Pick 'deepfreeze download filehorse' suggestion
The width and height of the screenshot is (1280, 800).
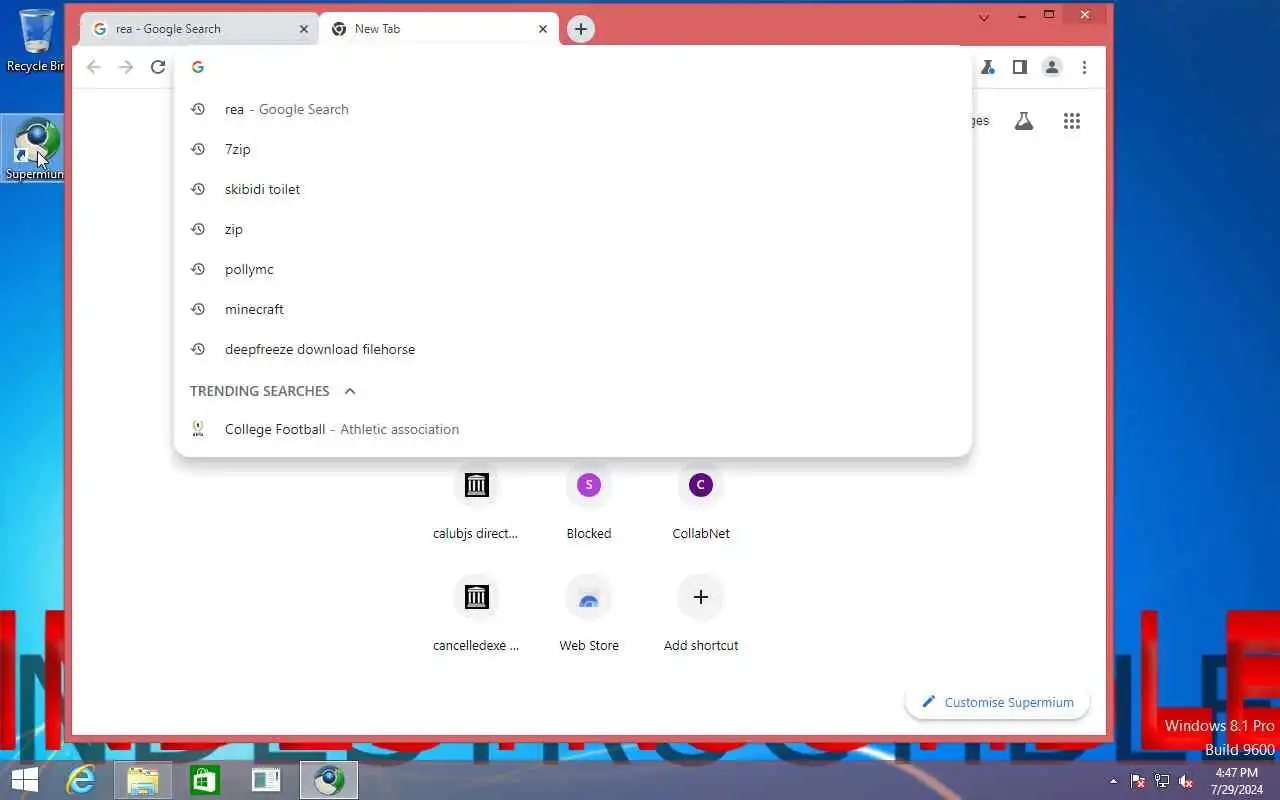point(573,349)
